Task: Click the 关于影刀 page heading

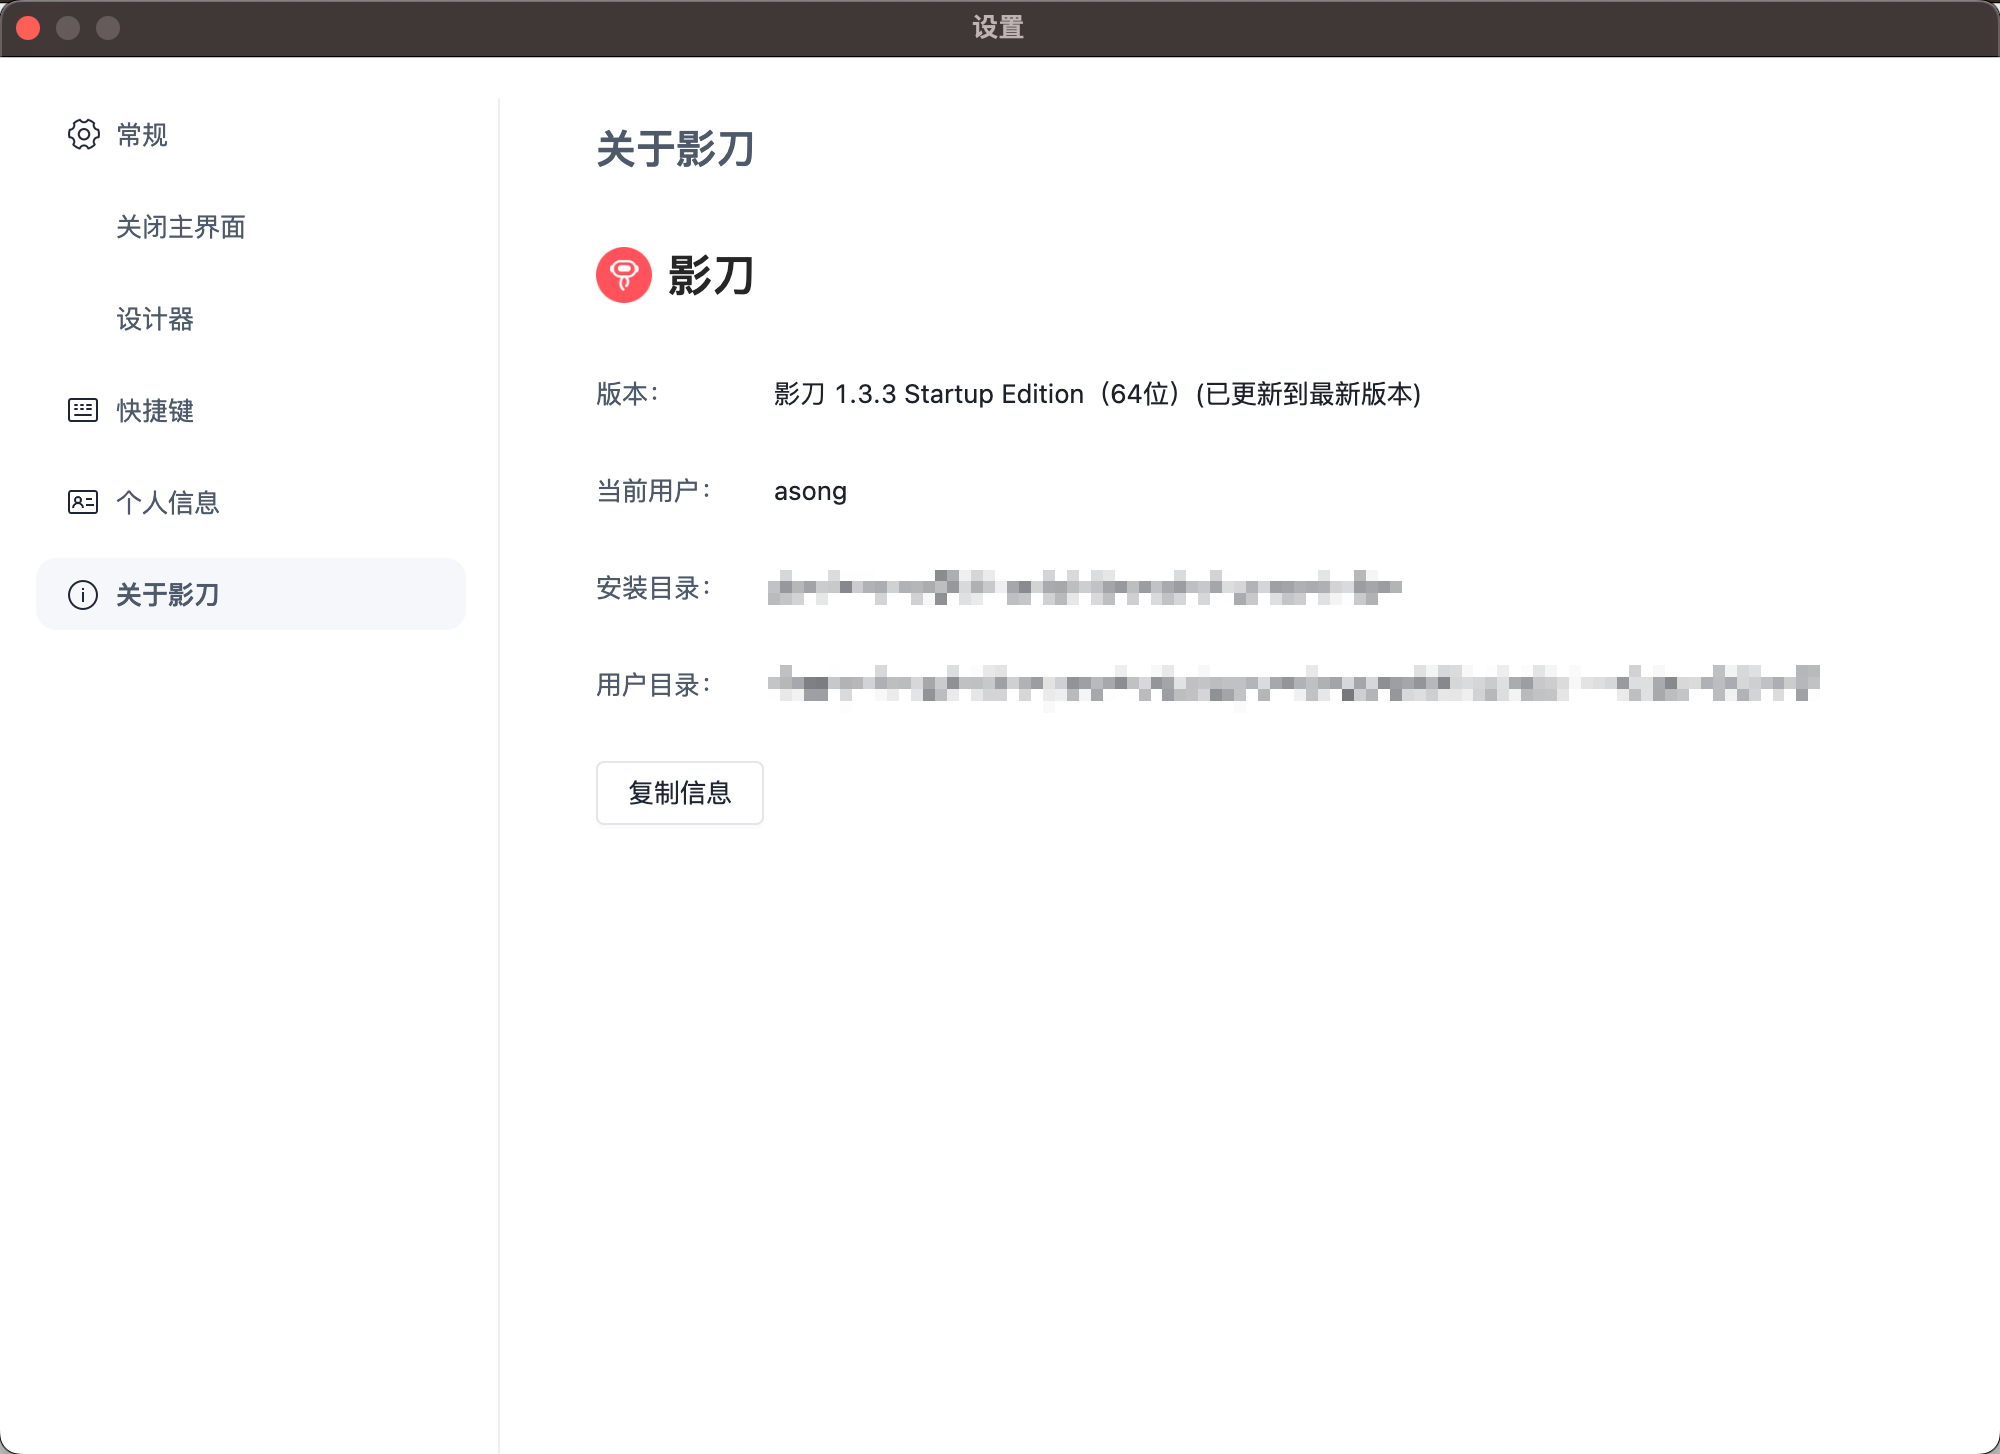Action: [x=676, y=149]
